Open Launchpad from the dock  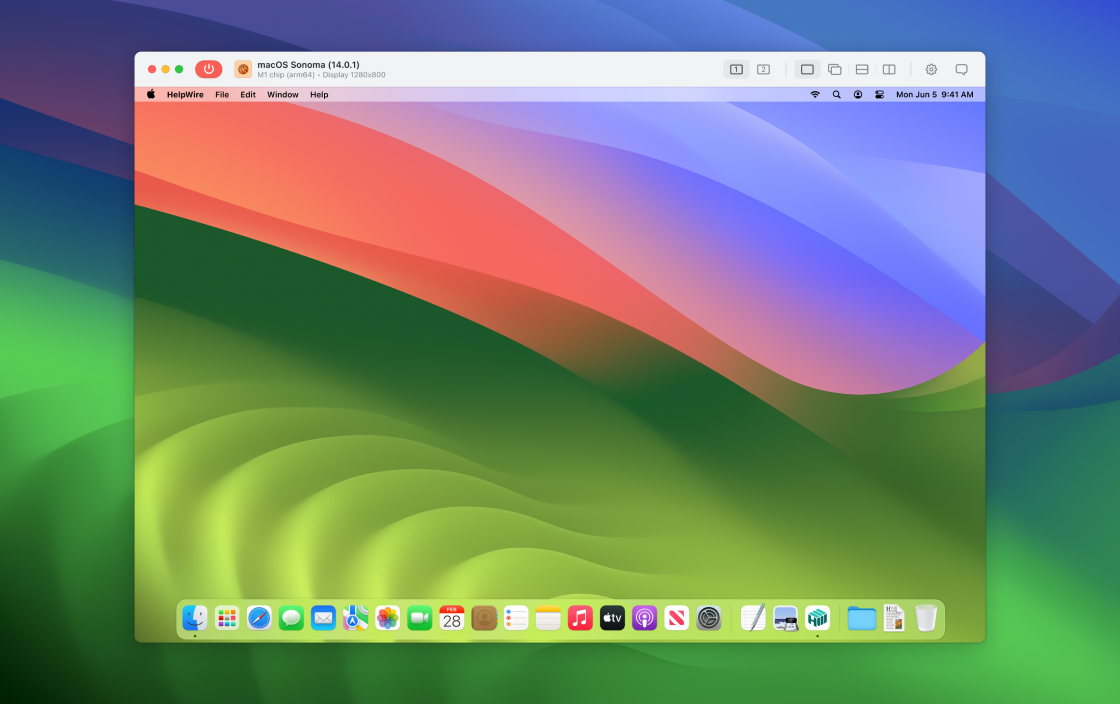pyautogui.click(x=226, y=618)
